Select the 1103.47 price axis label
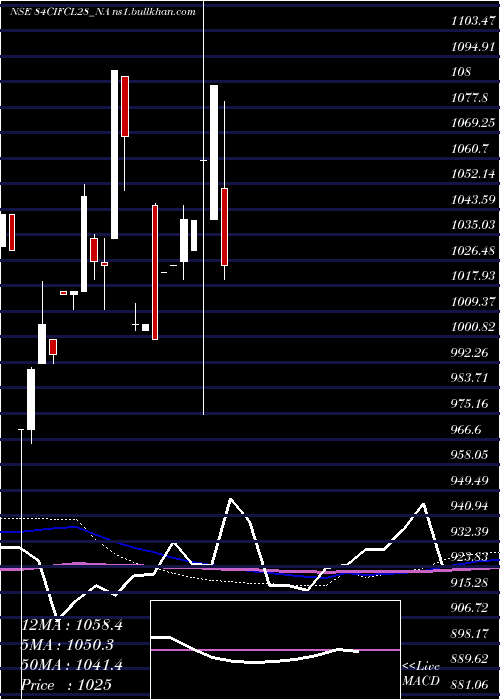The width and height of the screenshot is (500, 700). [x=473, y=21]
